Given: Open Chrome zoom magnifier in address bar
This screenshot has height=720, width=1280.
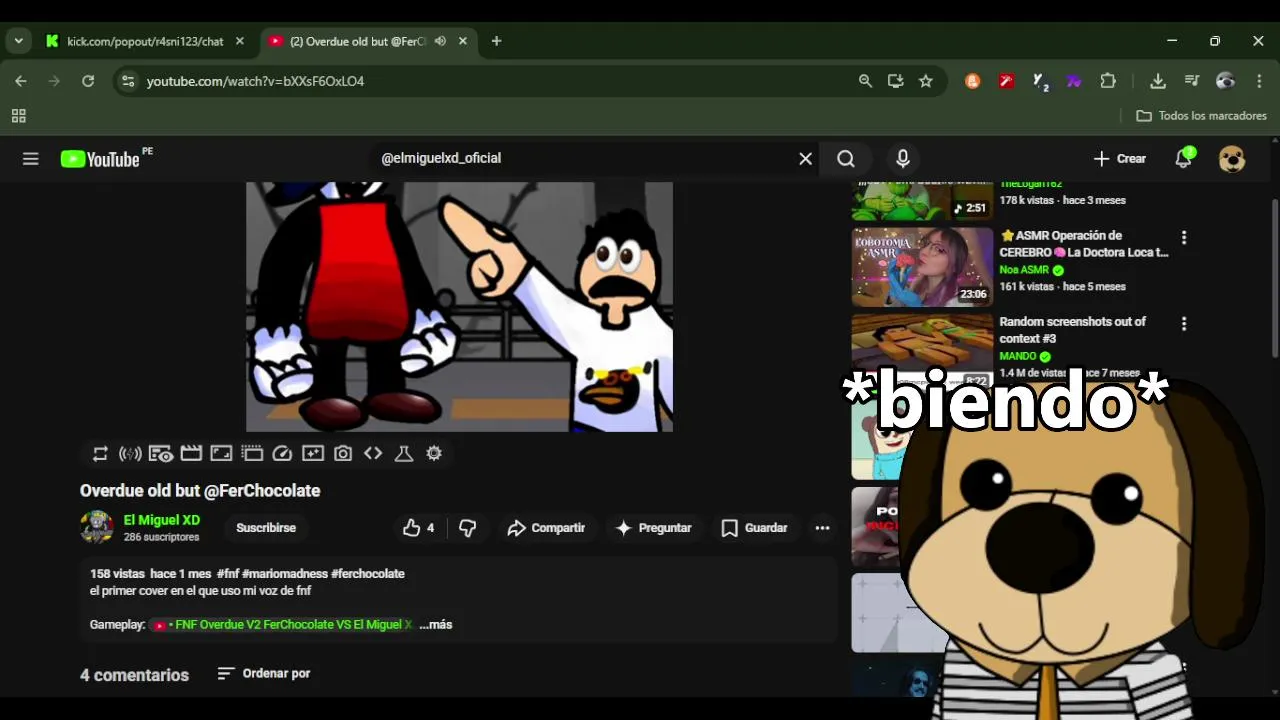Looking at the screenshot, I should click(866, 81).
